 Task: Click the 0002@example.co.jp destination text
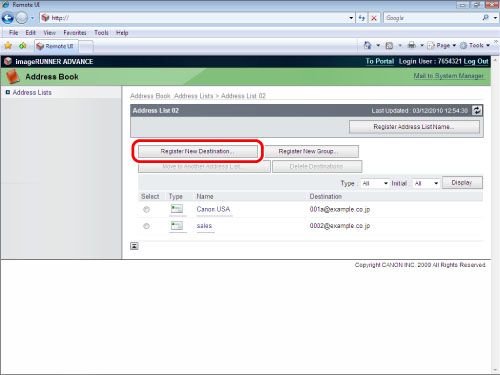[x=340, y=226]
